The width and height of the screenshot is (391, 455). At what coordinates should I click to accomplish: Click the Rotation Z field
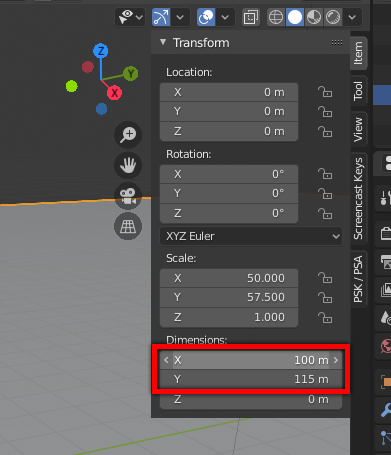pos(229,213)
